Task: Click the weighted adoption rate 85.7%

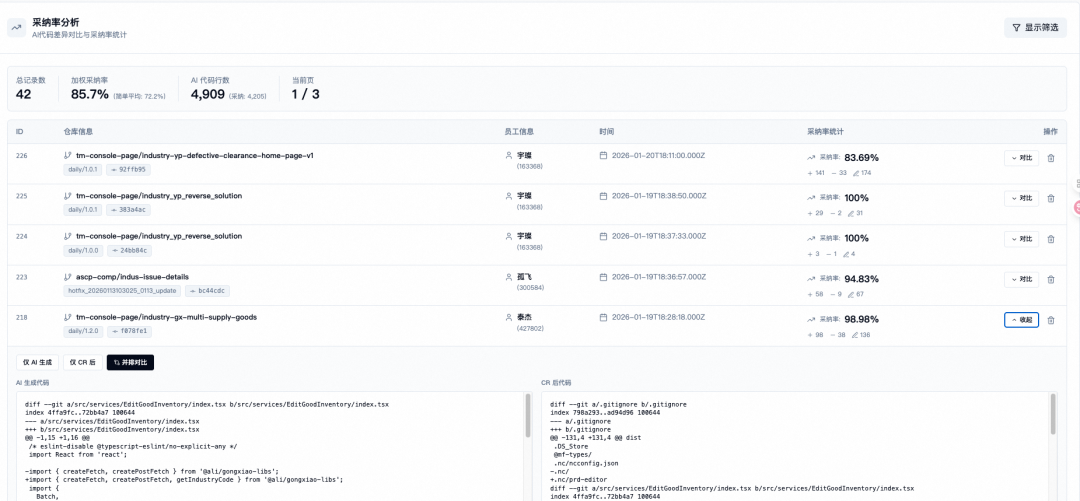Action: point(90,94)
